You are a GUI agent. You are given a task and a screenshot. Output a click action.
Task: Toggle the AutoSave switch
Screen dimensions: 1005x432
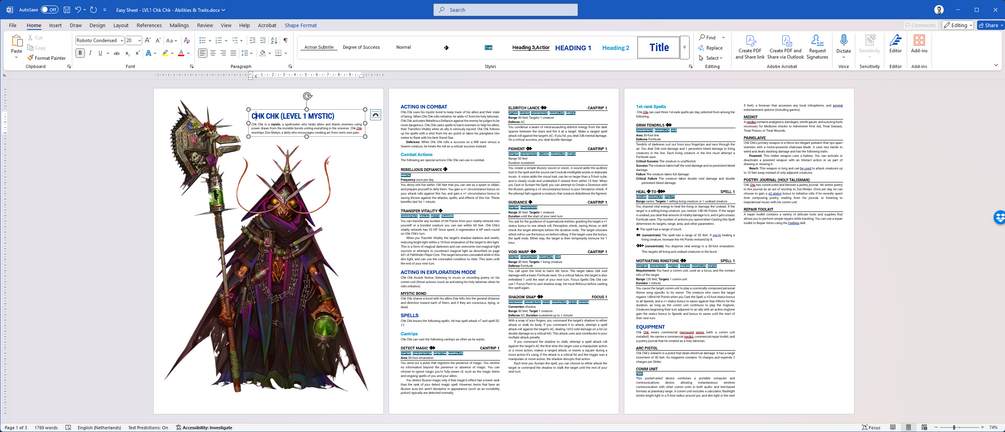49,10
